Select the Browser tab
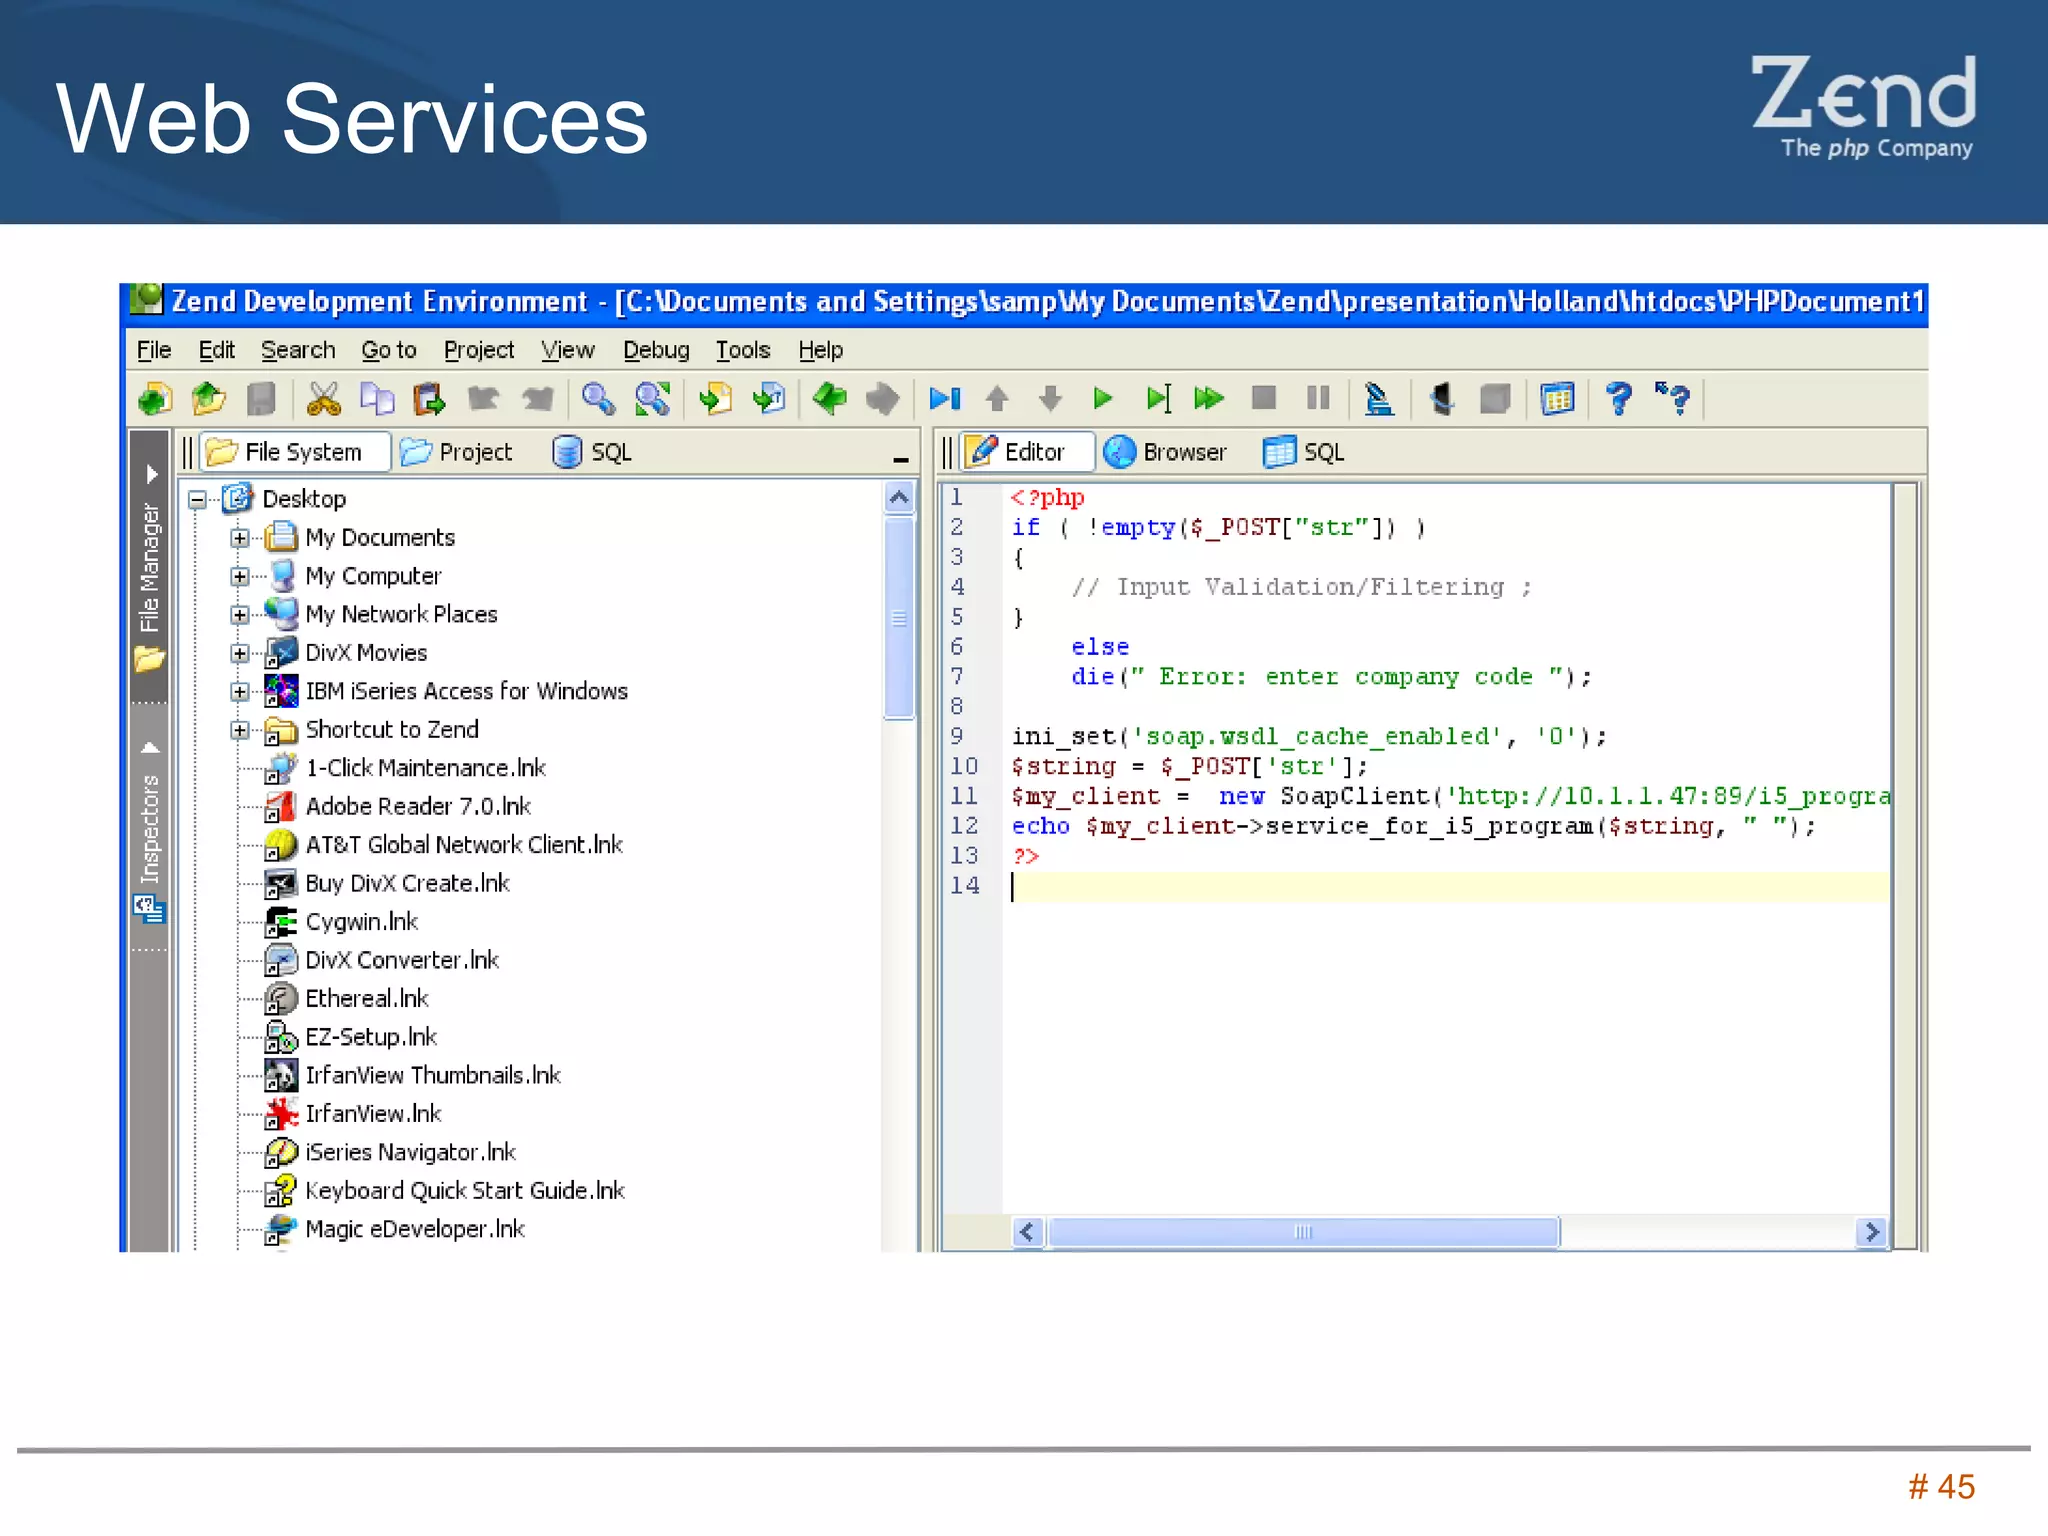The image size is (2048, 1536). 1166,452
